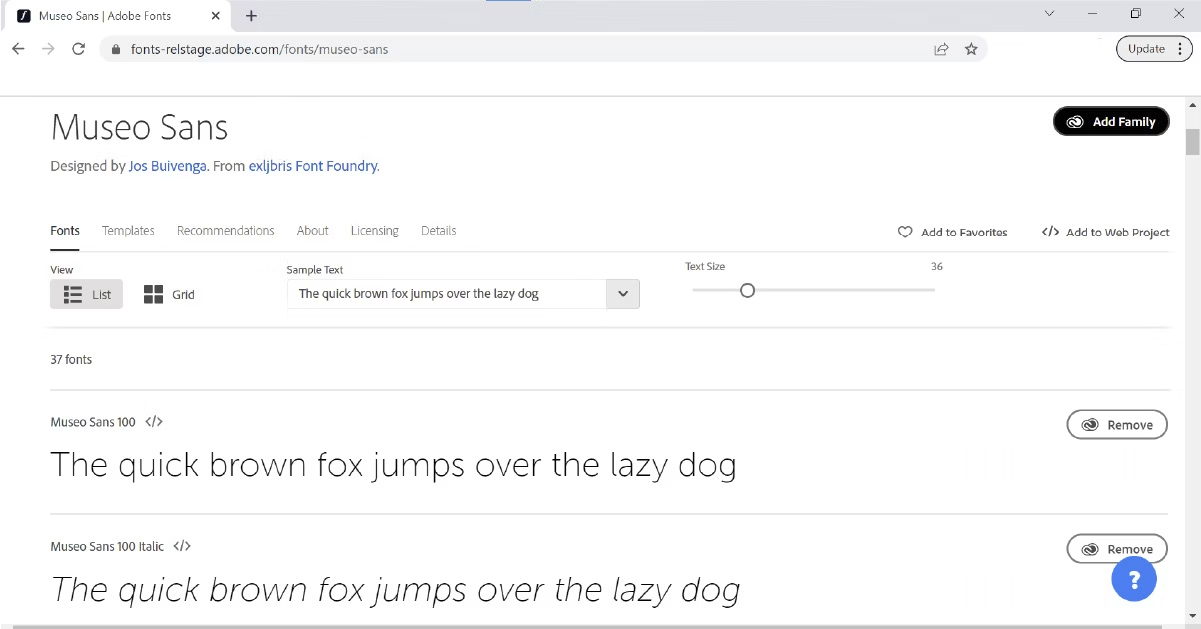The image size is (1201, 629).
Task: Add Museo Sans 100 to a web project
Action: pyautogui.click(x=152, y=421)
